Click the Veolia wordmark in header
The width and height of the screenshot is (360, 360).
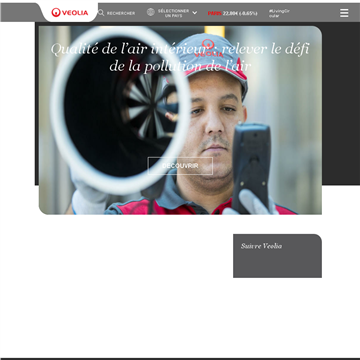tap(75, 13)
